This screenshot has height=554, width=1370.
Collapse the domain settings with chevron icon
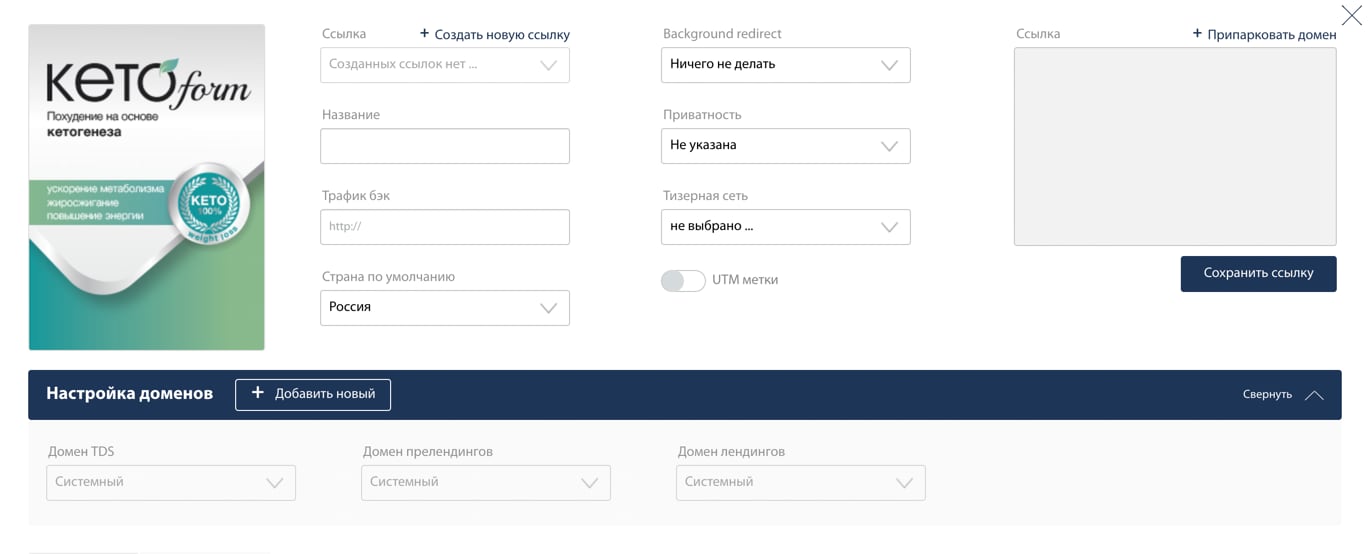click(1314, 395)
